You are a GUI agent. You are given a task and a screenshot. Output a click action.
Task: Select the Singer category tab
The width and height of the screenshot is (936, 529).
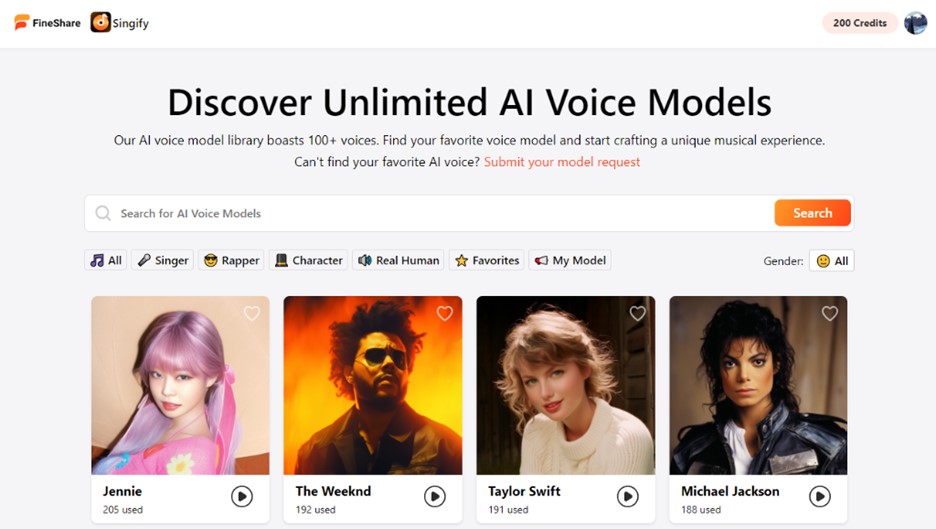pyautogui.click(x=162, y=260)
